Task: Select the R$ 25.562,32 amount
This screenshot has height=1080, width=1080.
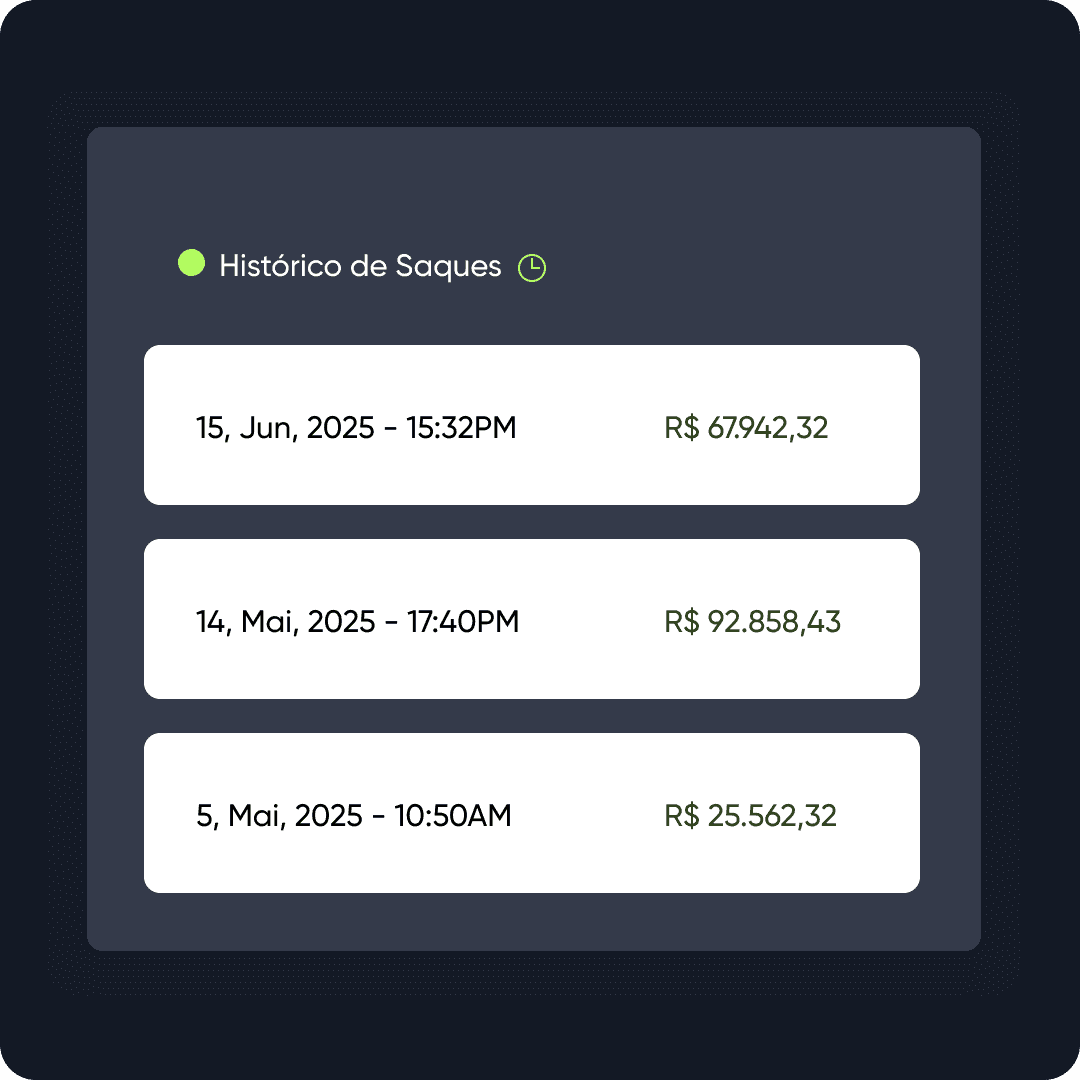Action: click(749, 815)
